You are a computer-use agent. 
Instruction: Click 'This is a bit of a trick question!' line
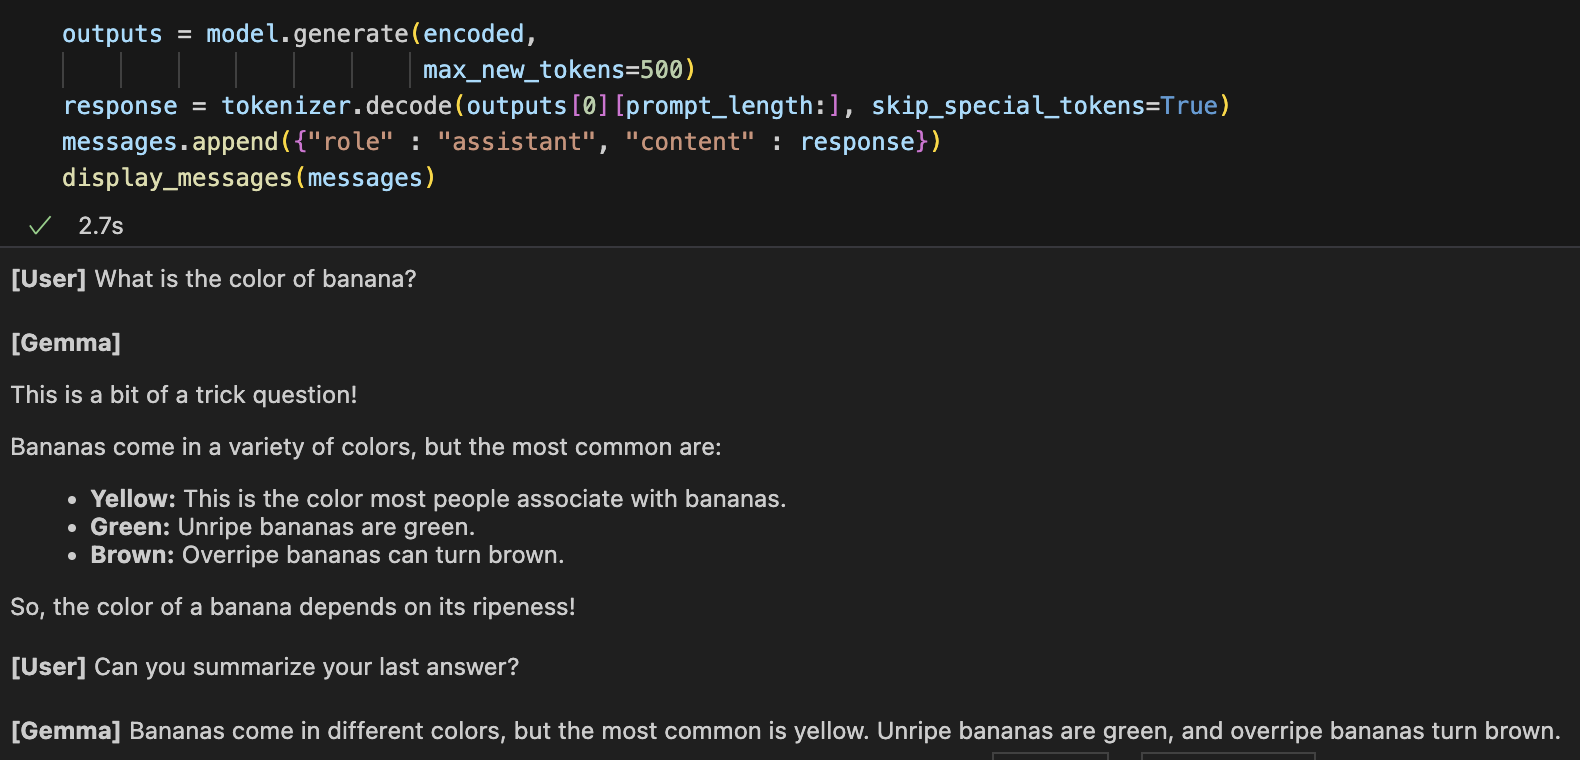click(x=184, y=395)
